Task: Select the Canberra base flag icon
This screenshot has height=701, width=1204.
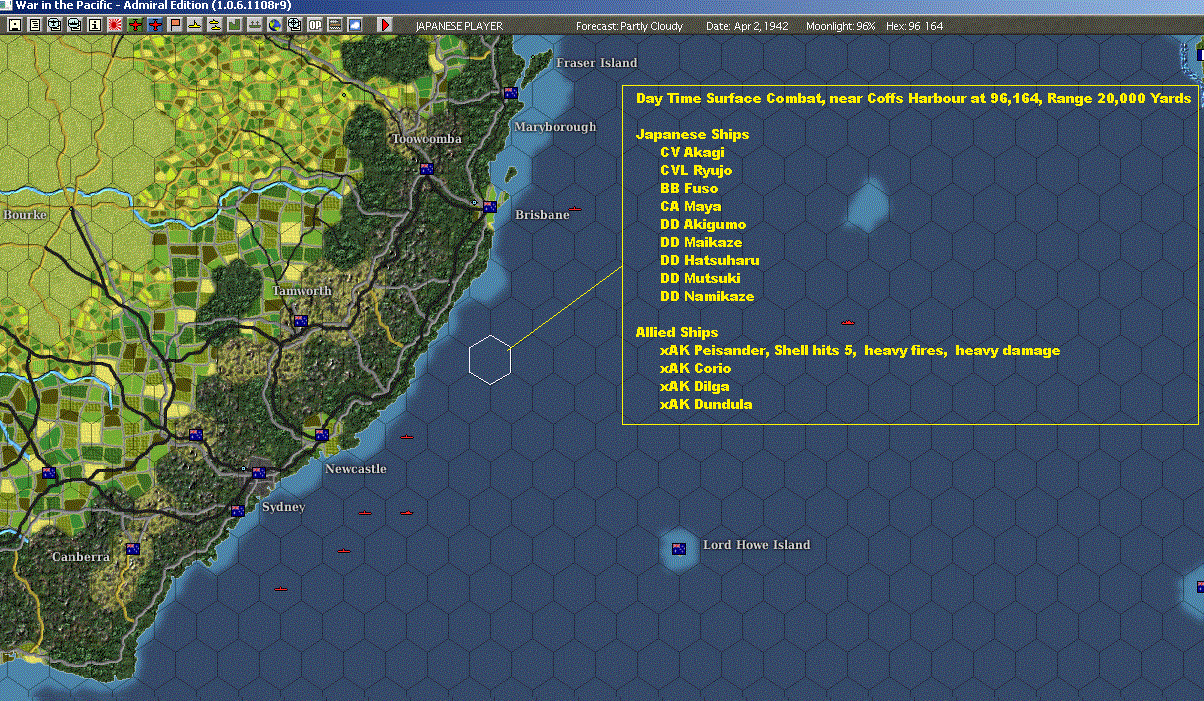Action: [132, 549]
